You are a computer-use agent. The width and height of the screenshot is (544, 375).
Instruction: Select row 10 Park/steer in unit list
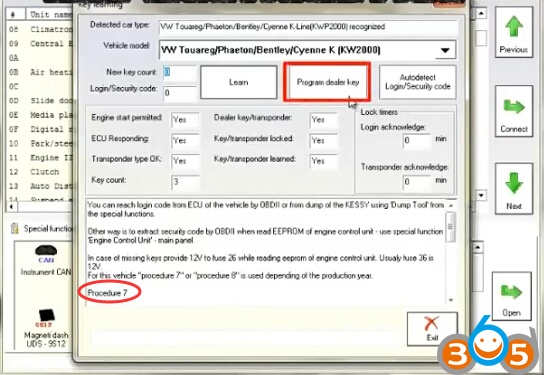(40, 143)
